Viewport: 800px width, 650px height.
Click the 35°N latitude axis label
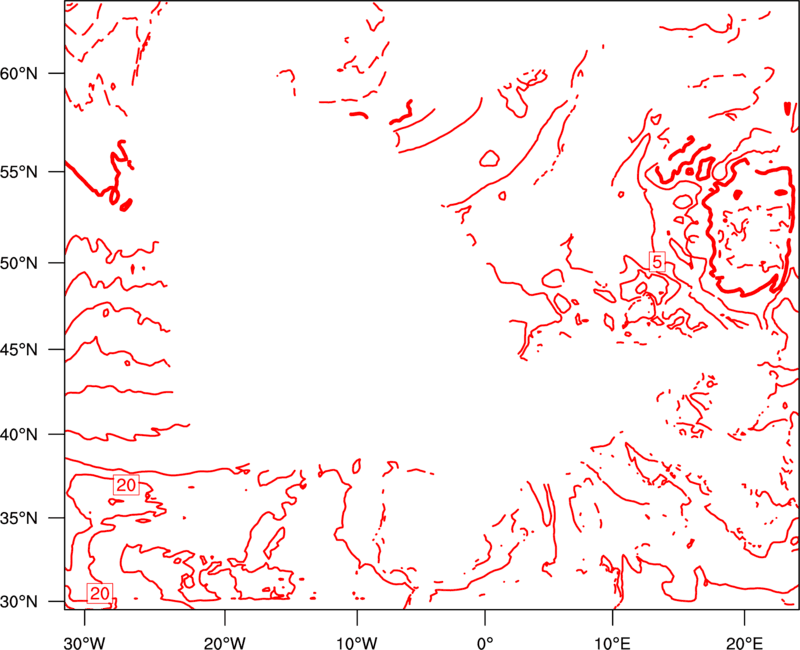point(19,518)
